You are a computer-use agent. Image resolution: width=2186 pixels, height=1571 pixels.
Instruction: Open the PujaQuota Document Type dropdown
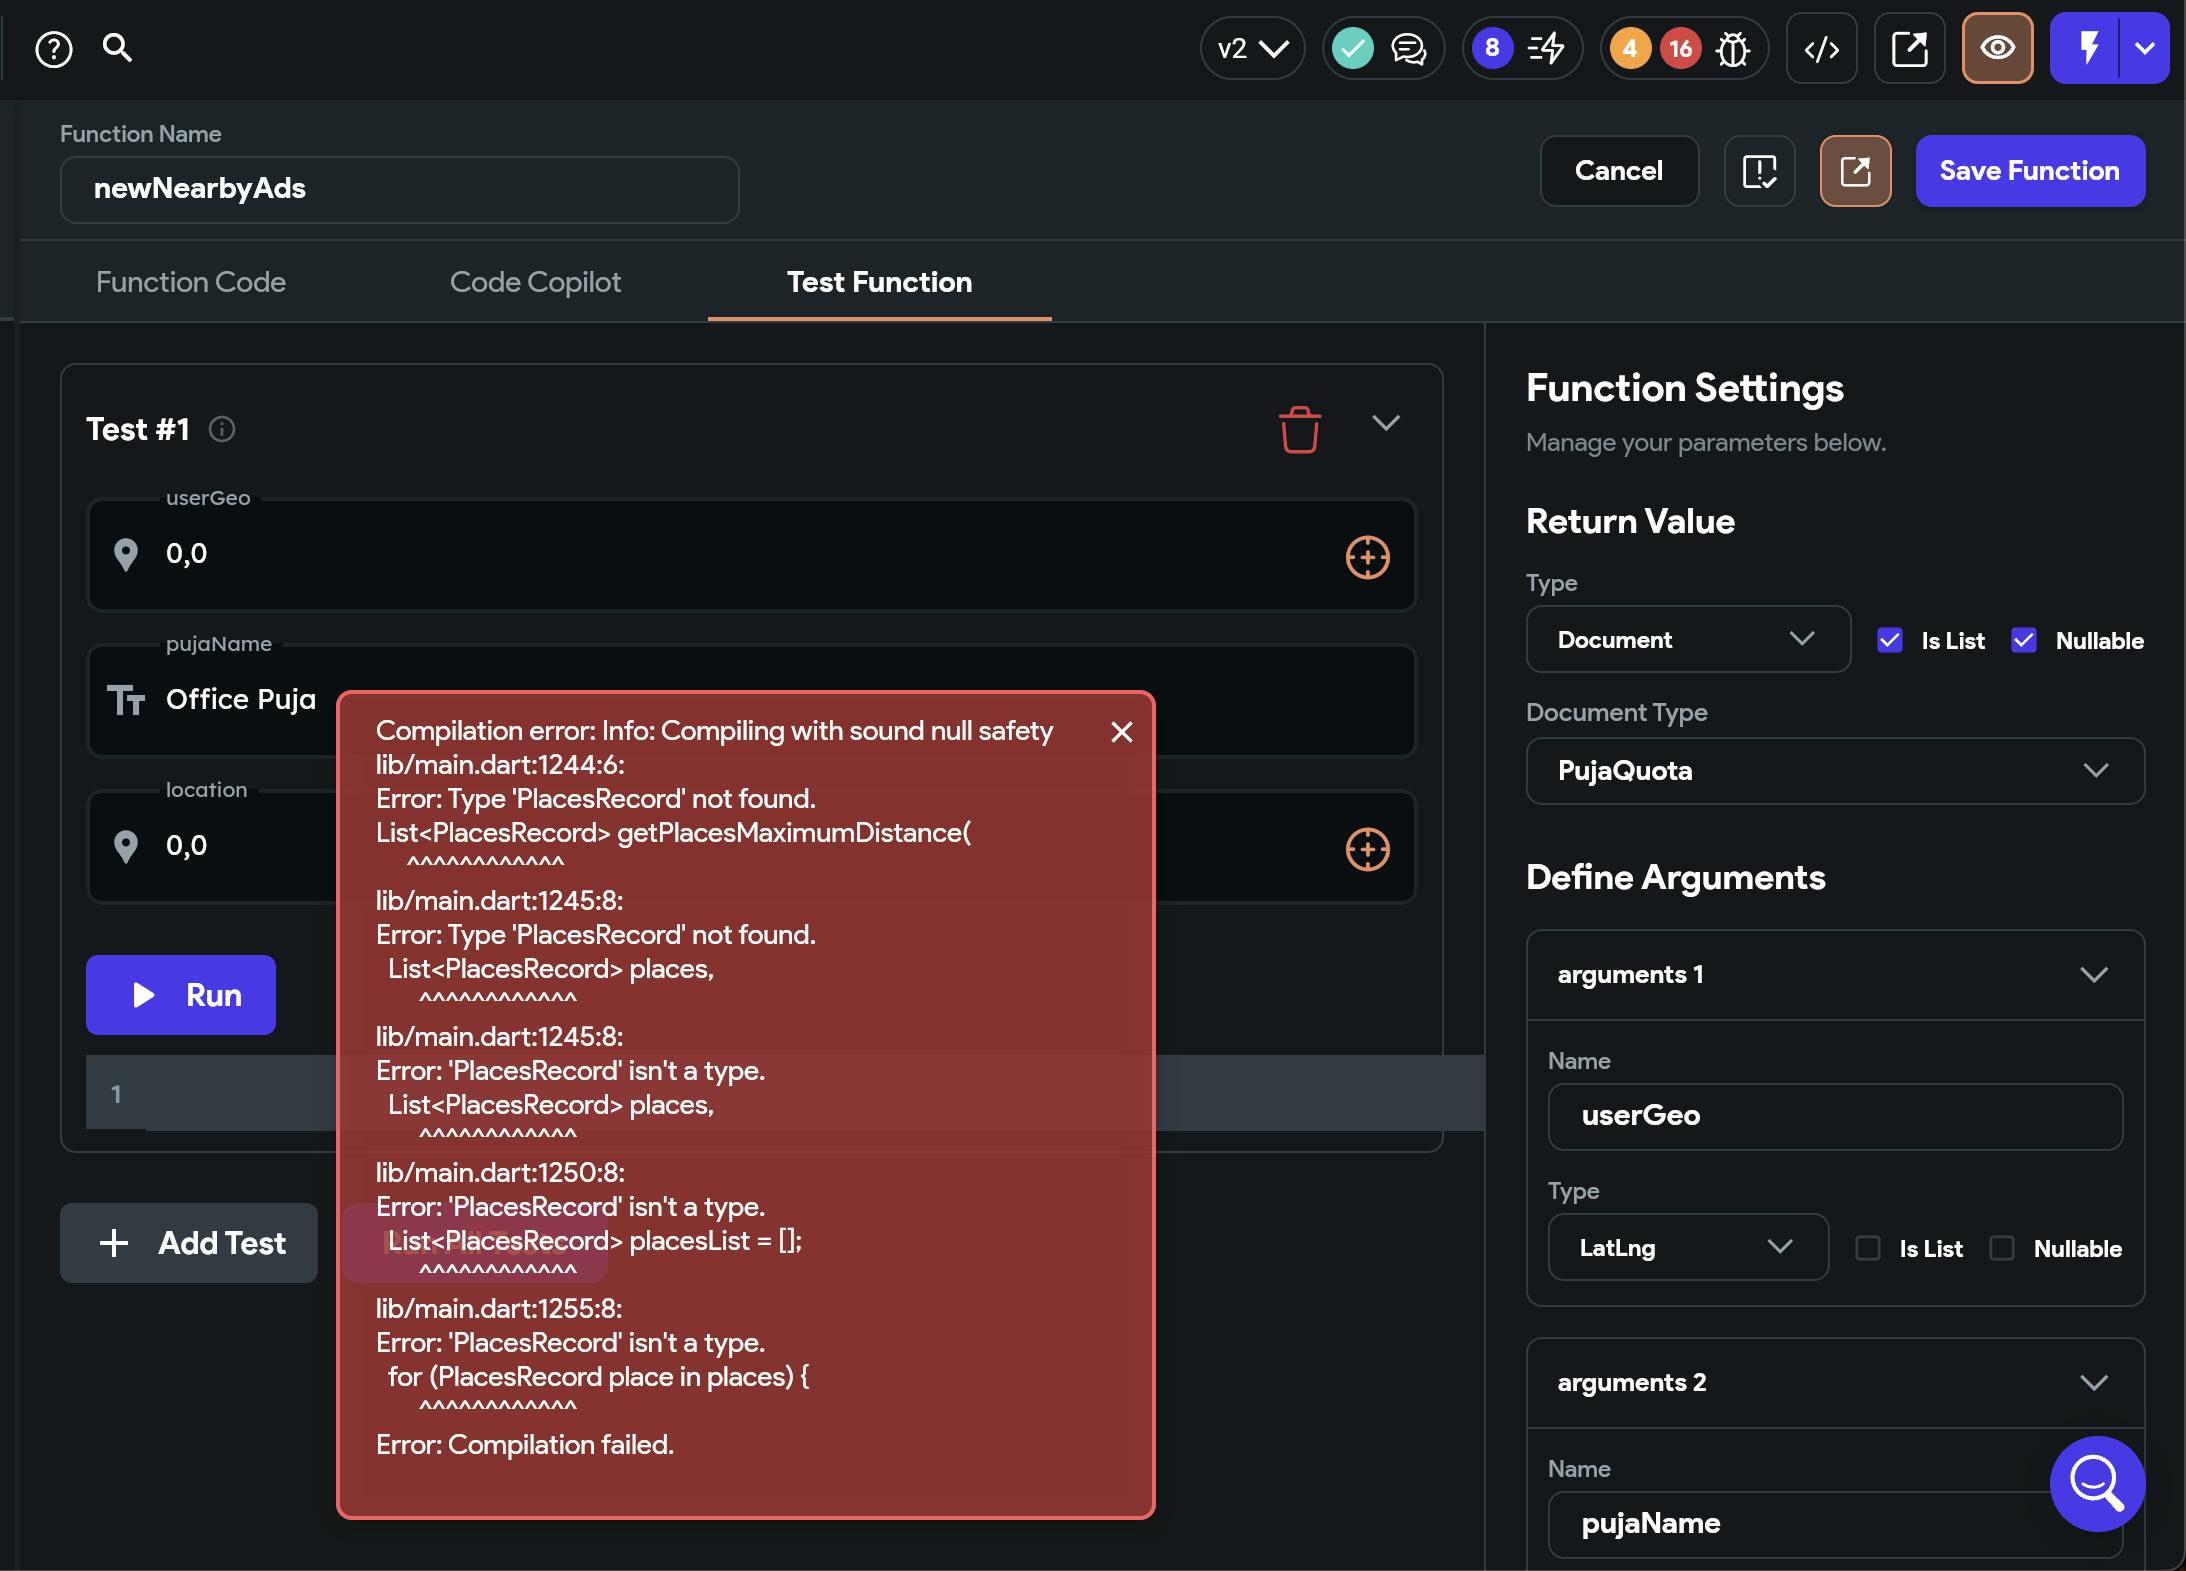click(1835, 771)
